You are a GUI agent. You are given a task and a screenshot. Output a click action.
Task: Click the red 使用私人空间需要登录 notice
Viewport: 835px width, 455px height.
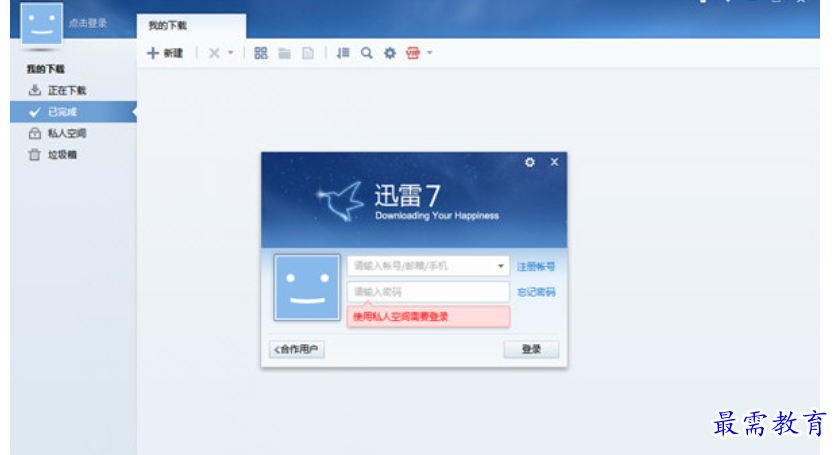(428, 316)
